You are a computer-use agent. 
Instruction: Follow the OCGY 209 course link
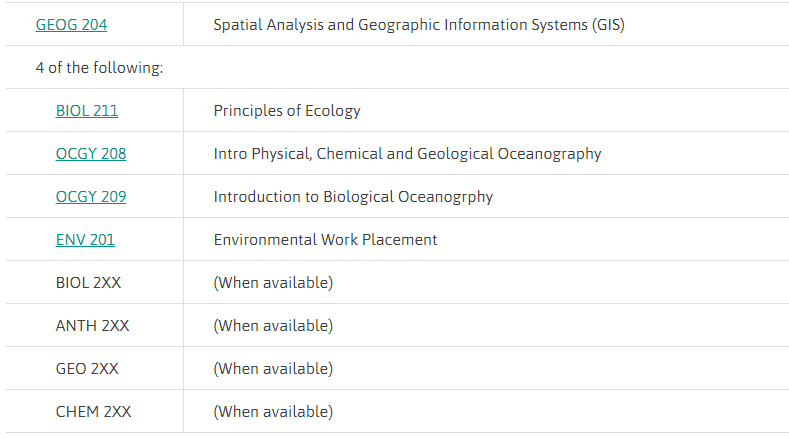pos(91,197)
